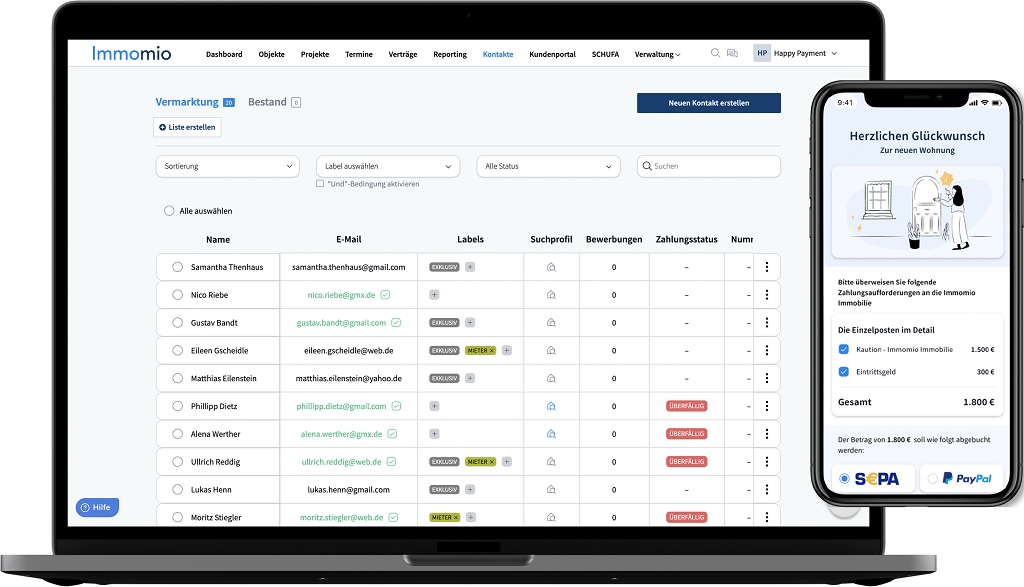Click the Immomio logo
Image resolution: width=1024 pixels, height=587 pixels.
131,54
